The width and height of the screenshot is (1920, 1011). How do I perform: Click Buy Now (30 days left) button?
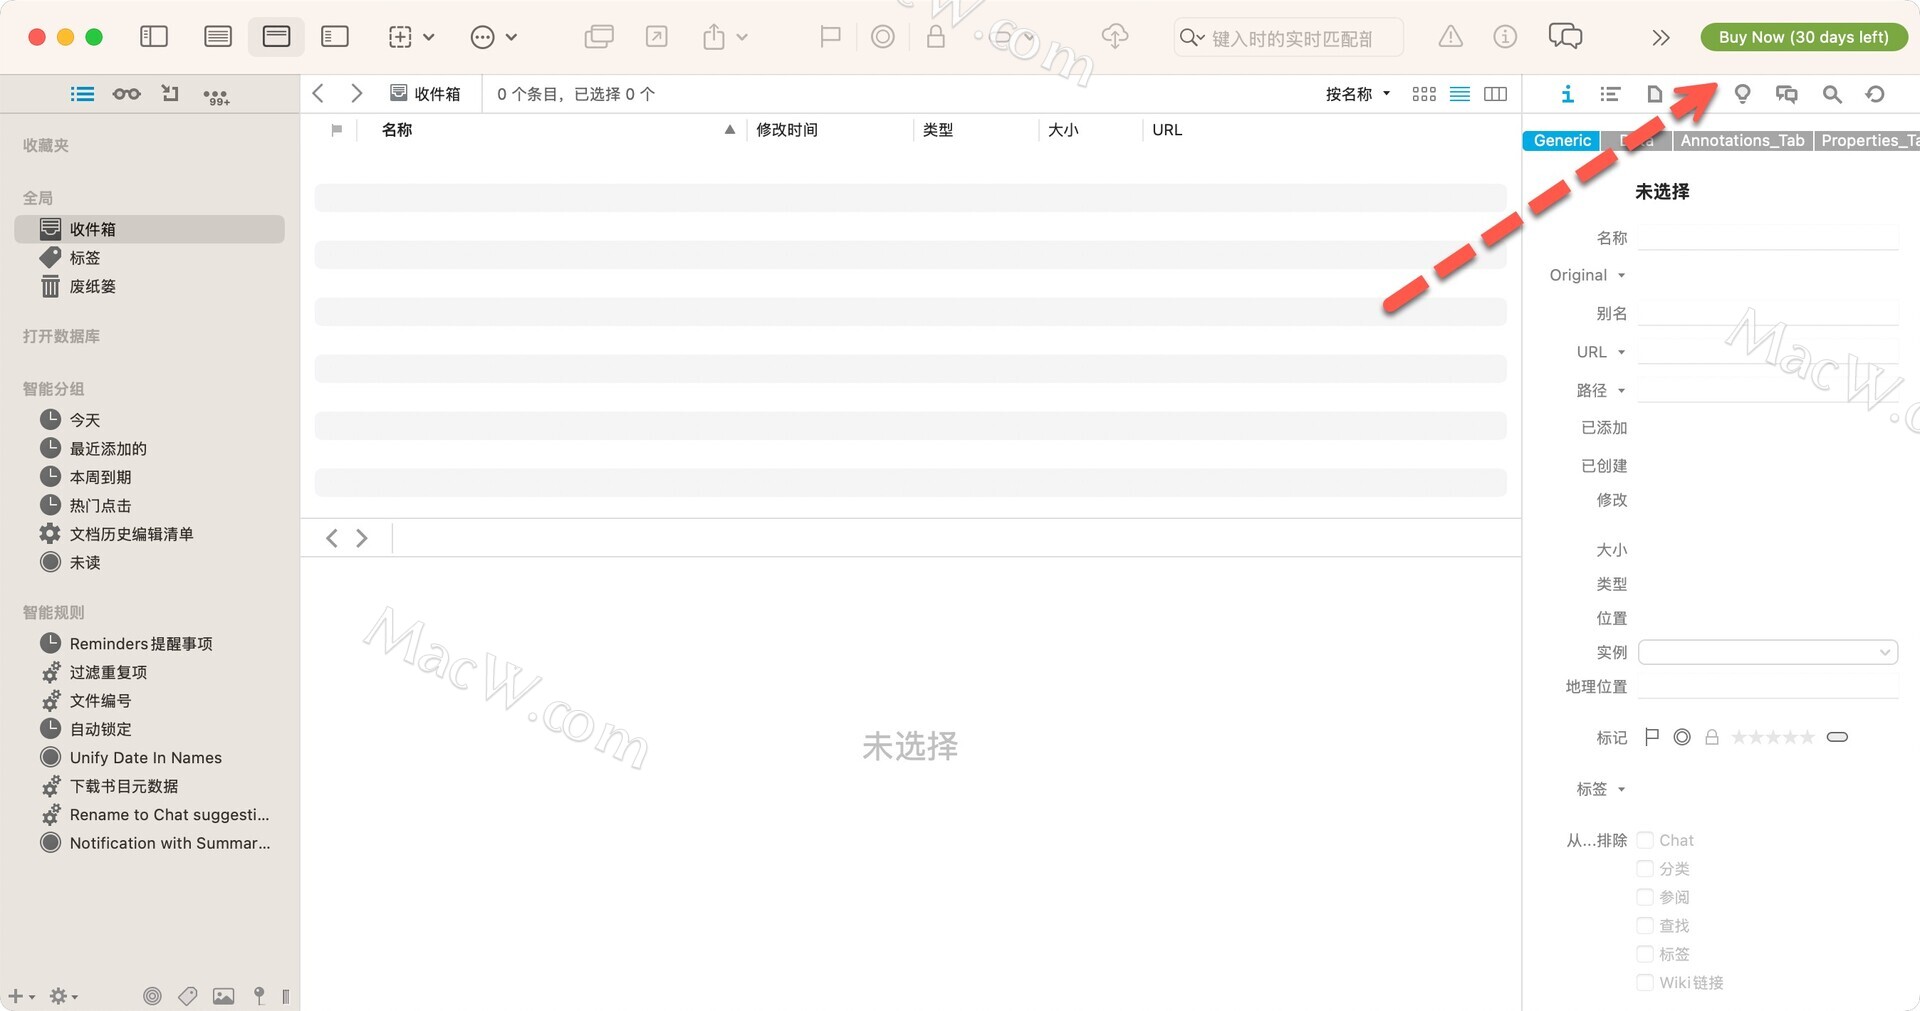(x=1803, y=37)
